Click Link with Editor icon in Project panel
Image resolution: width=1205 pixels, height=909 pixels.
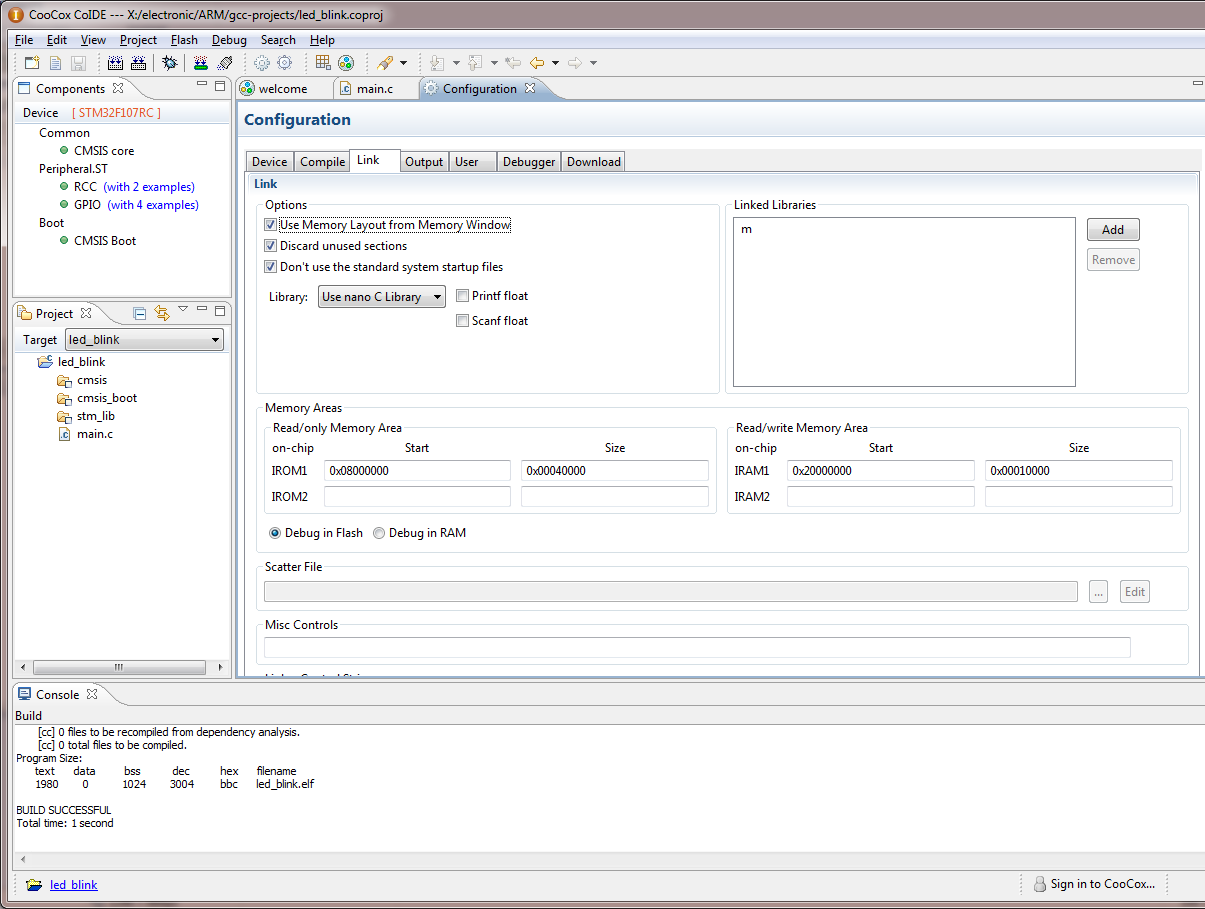pos(162,313)
